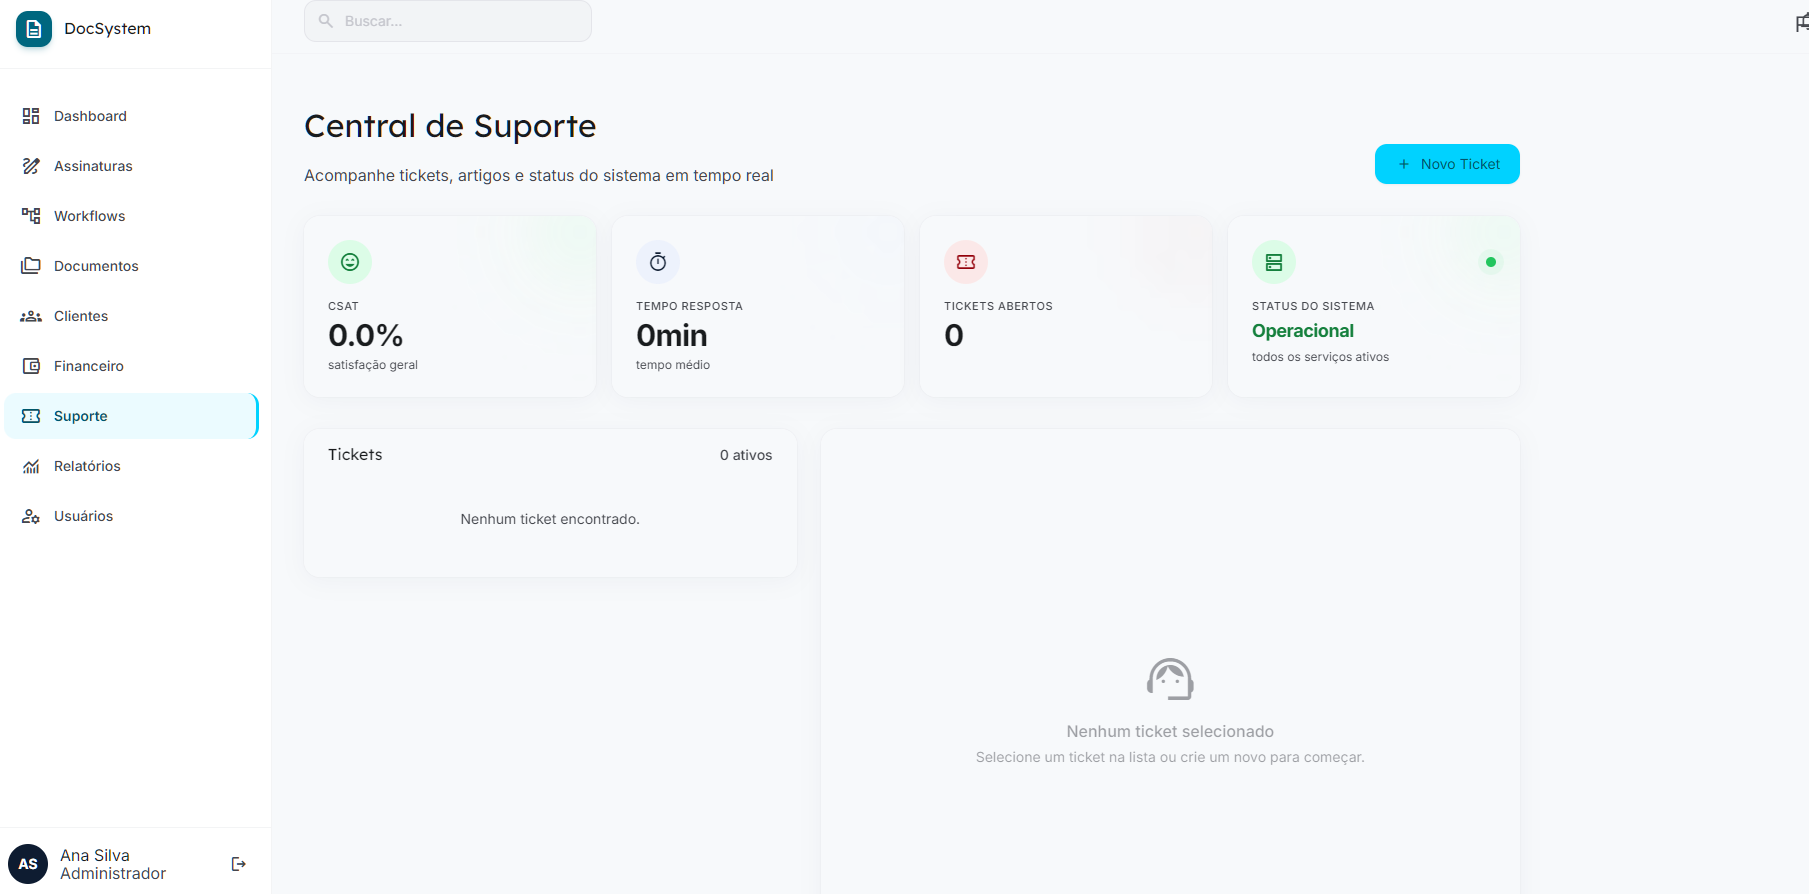This screenshot has width=1809, height=894.
Task: Click the "Tickets" panel heading
Action: point(355,454)
